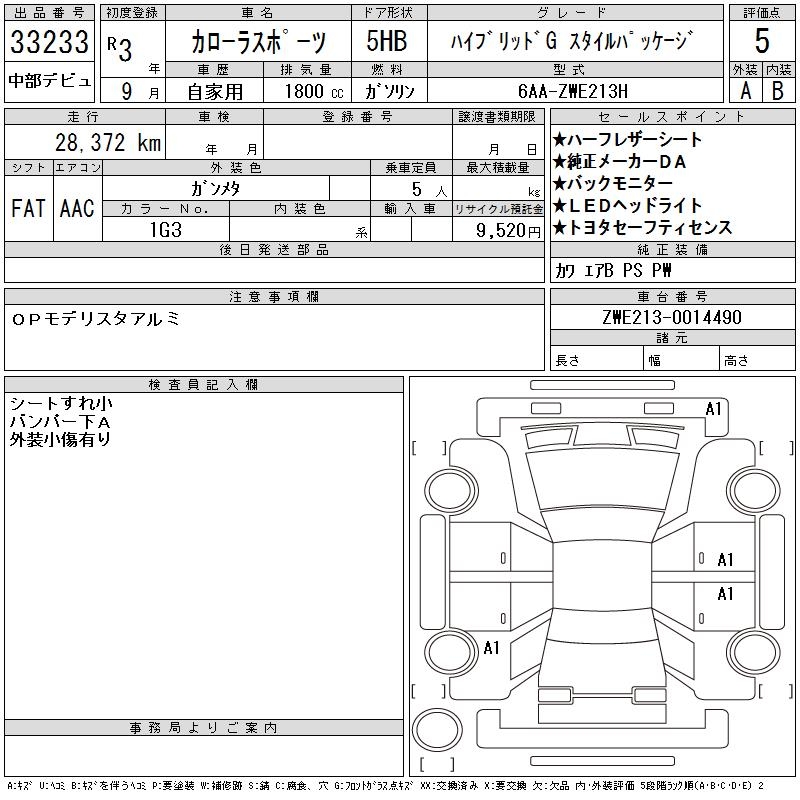Click the star before バックモニター
This screenshot has width=800, height=800.
560,184
